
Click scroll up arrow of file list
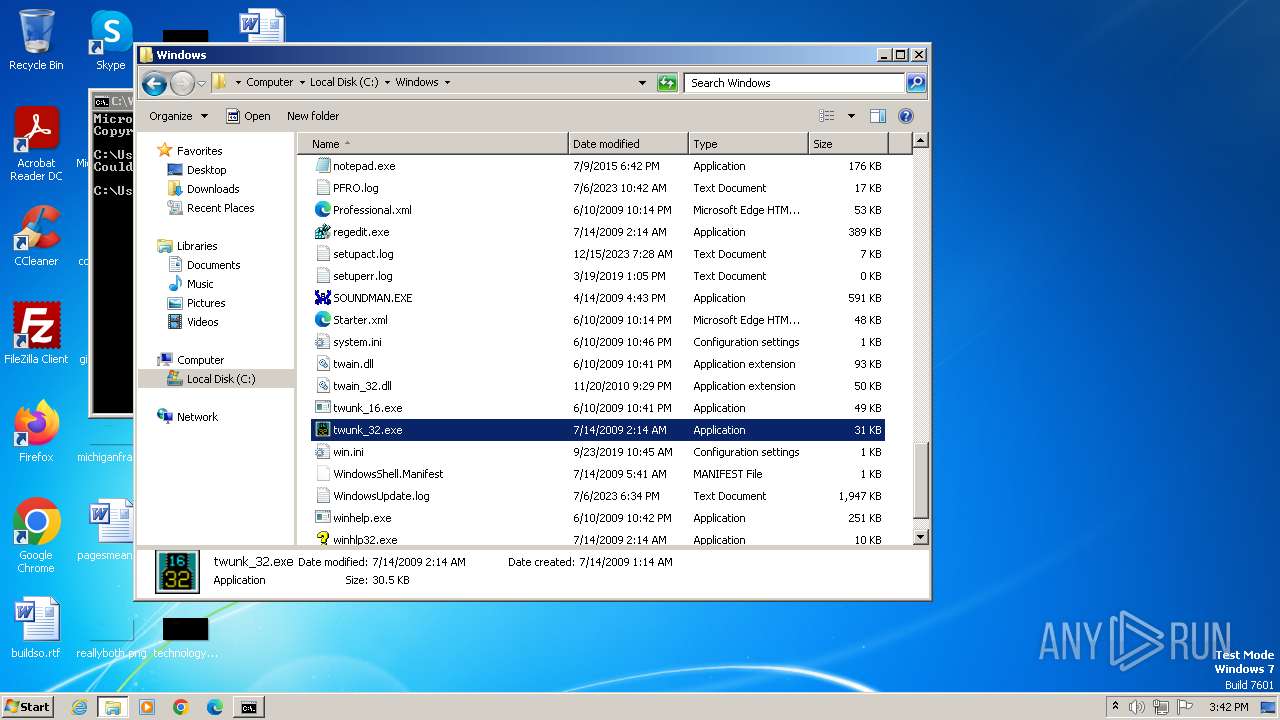pos(921,141)
